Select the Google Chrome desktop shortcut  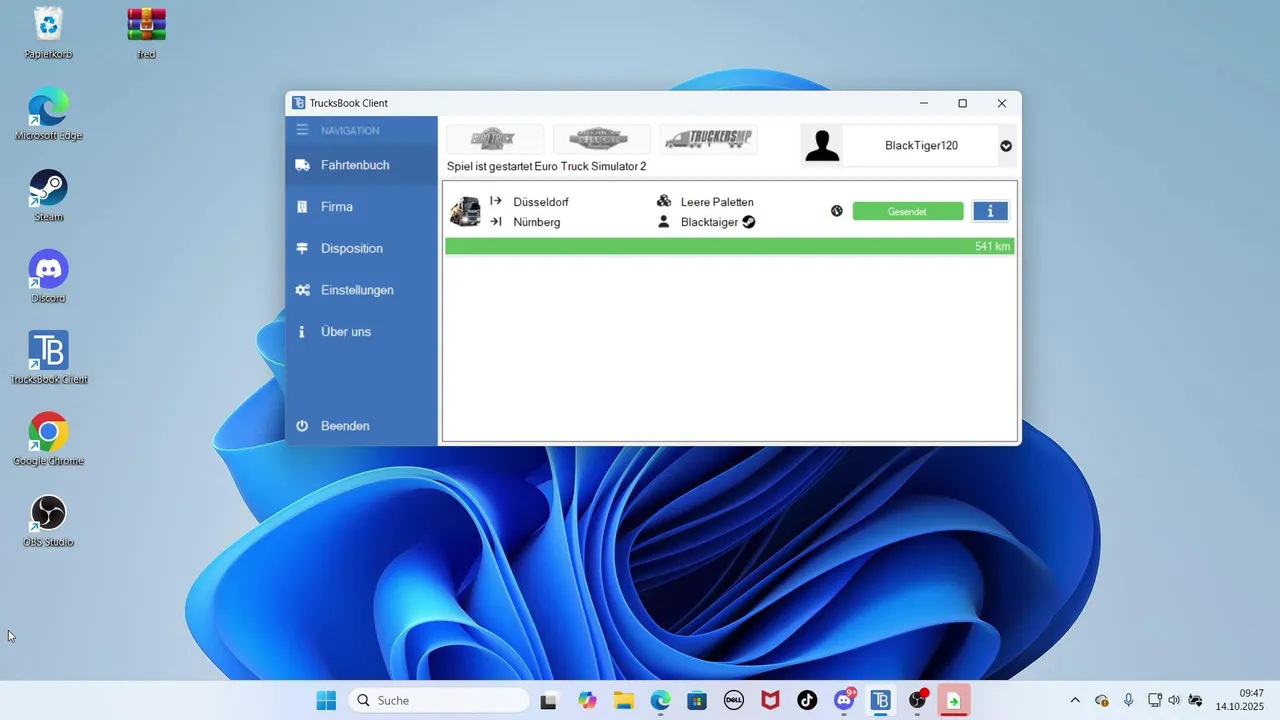pos(48,439)
